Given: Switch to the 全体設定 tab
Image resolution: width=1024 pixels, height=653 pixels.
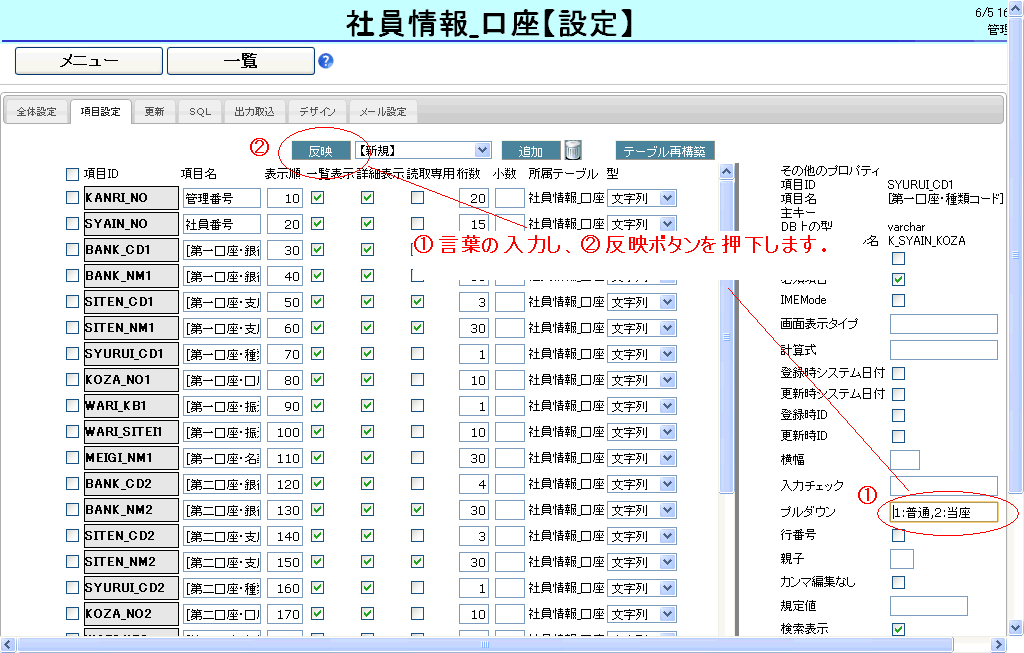Looking at the screenshot, I should pos(37,112).
